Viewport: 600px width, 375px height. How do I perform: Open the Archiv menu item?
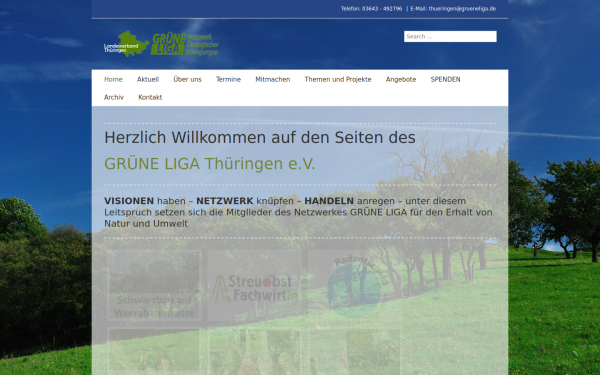(x=114, y=97)
